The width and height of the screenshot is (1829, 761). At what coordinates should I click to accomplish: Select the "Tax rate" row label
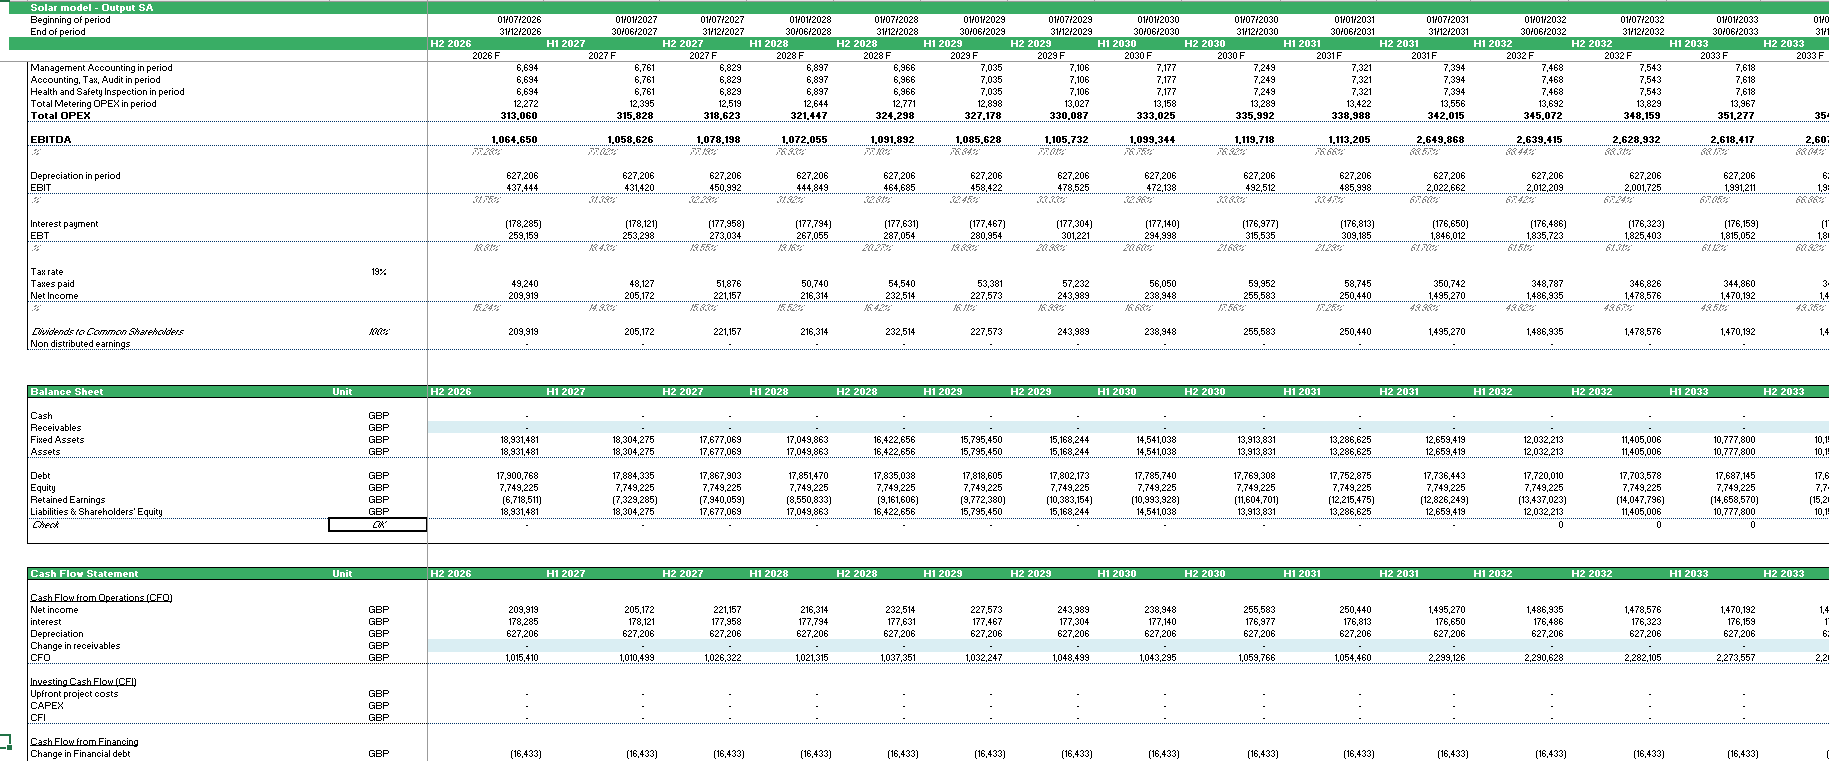pyautogui.click(x=46, y=272)
